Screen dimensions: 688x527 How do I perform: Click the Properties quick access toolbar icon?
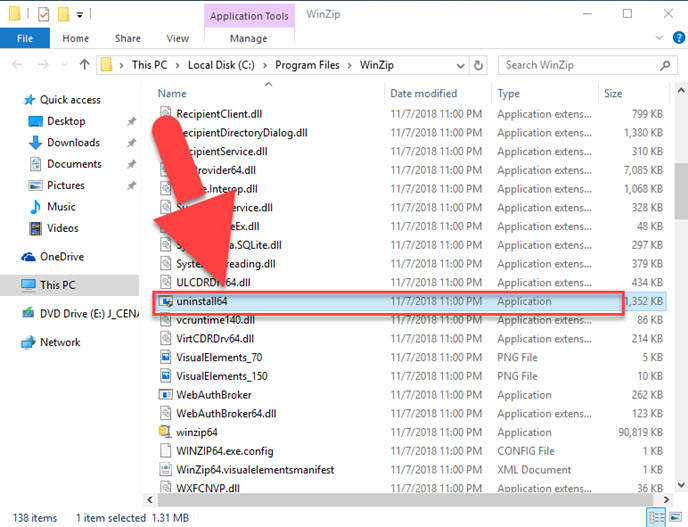(x=43, y=14)
